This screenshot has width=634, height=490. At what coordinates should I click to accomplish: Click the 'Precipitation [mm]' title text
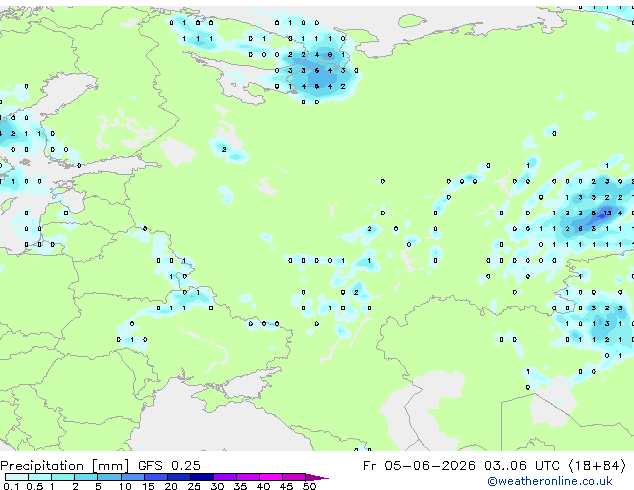[65, 466]
